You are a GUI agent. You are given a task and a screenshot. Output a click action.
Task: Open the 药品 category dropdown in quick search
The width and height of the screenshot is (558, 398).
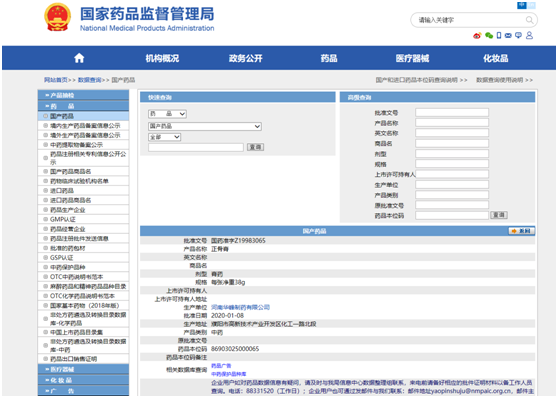167,114
